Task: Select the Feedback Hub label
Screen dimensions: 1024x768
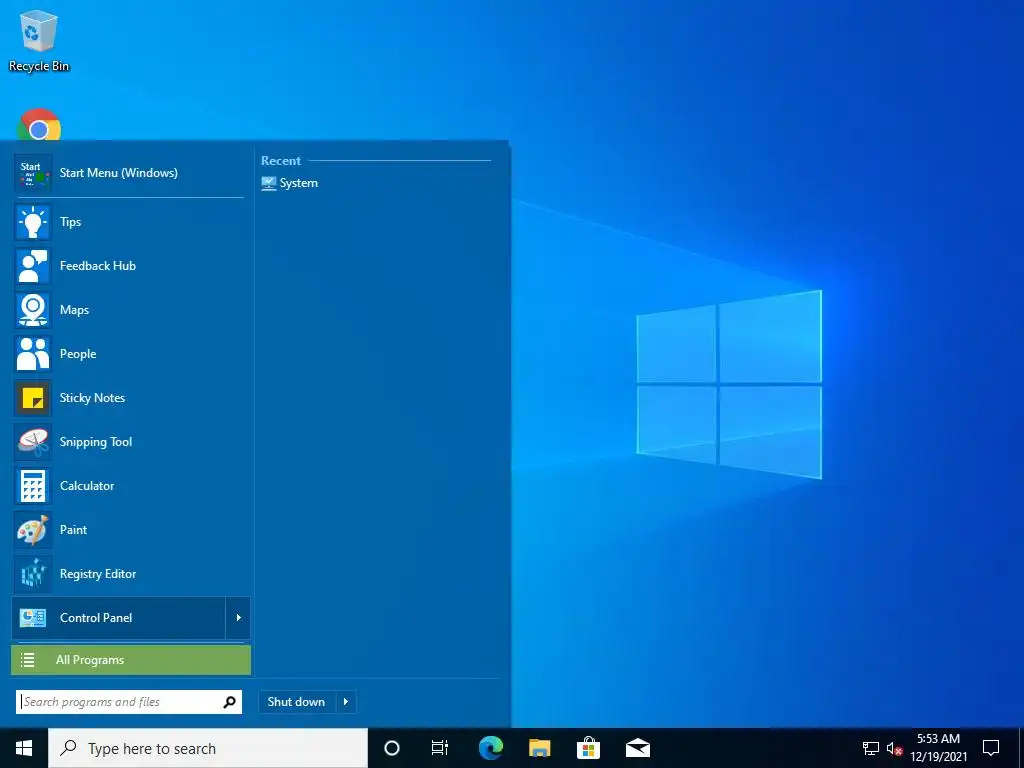Action: [98, 266]
